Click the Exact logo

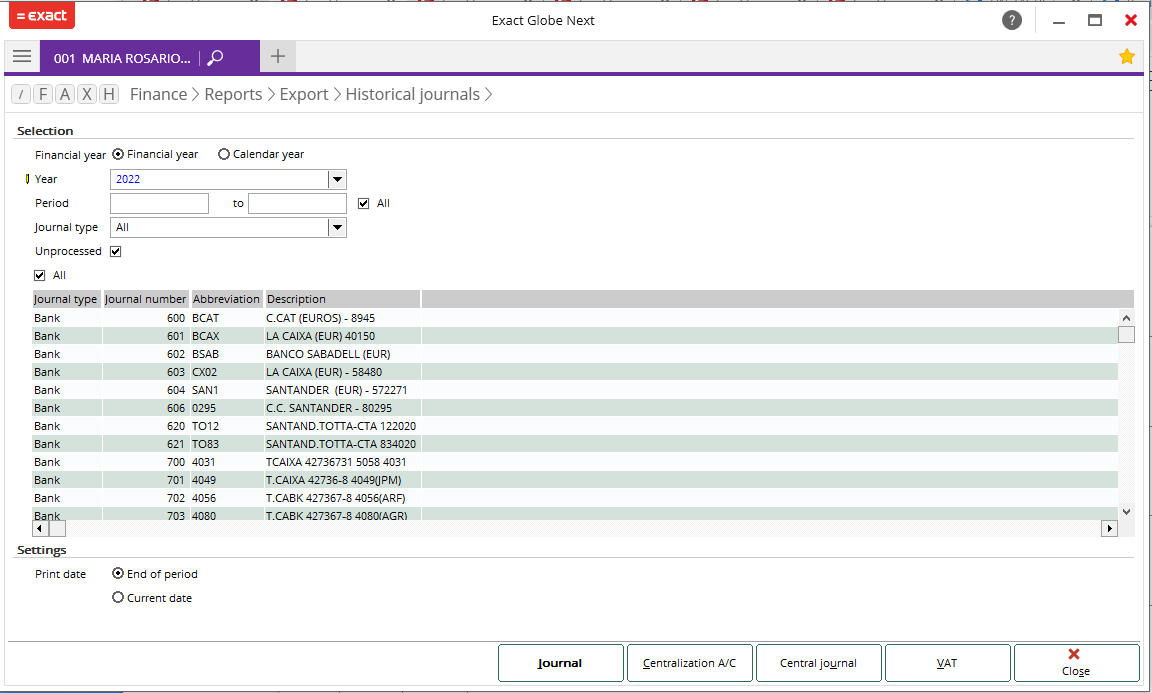(42, 15)
